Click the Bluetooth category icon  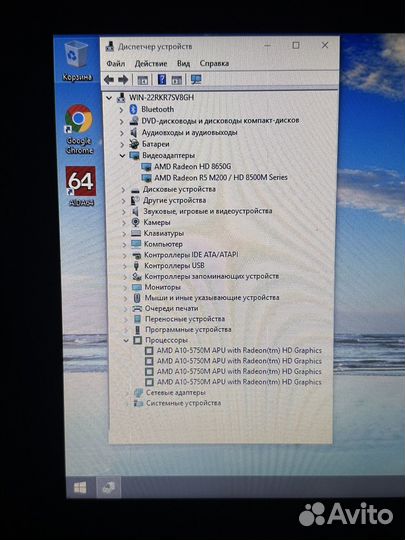click(x=133, y=109)
